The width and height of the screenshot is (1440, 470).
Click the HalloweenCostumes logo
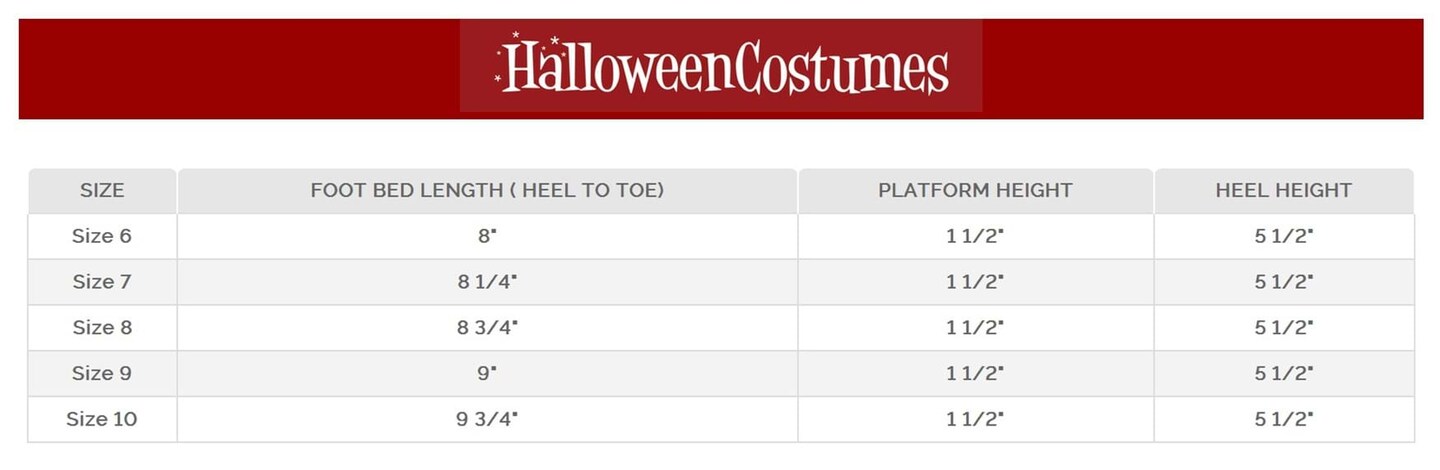click(721, 68)
